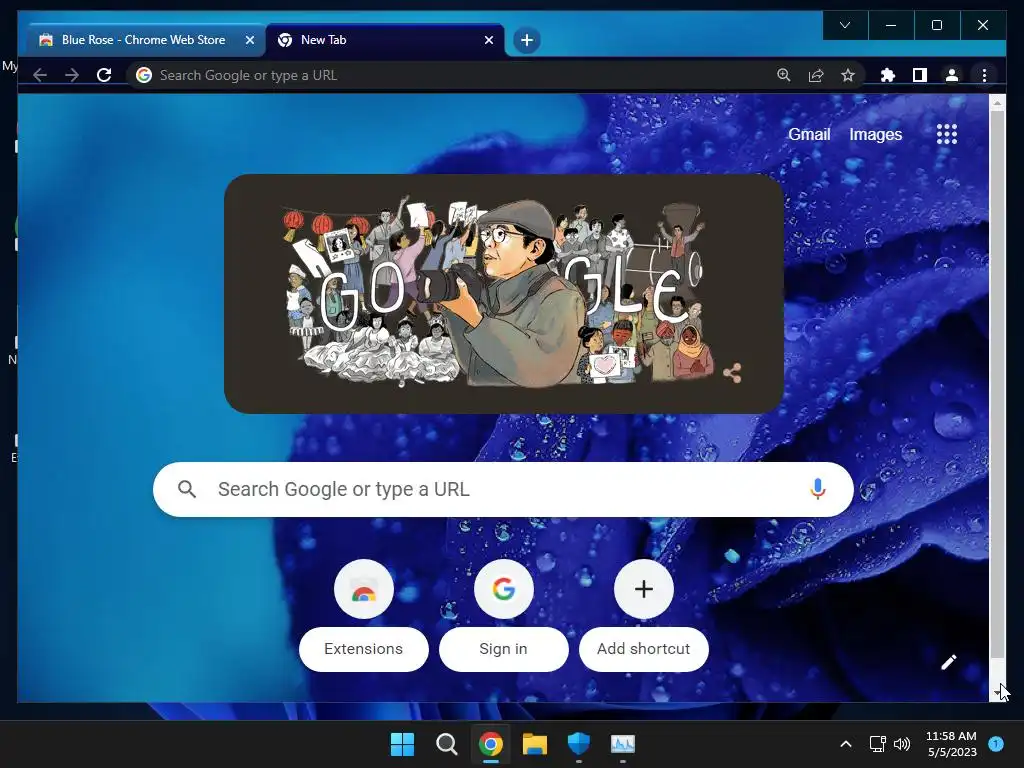Toggle the Chrome side panel icon

click(x=920, y=75)
